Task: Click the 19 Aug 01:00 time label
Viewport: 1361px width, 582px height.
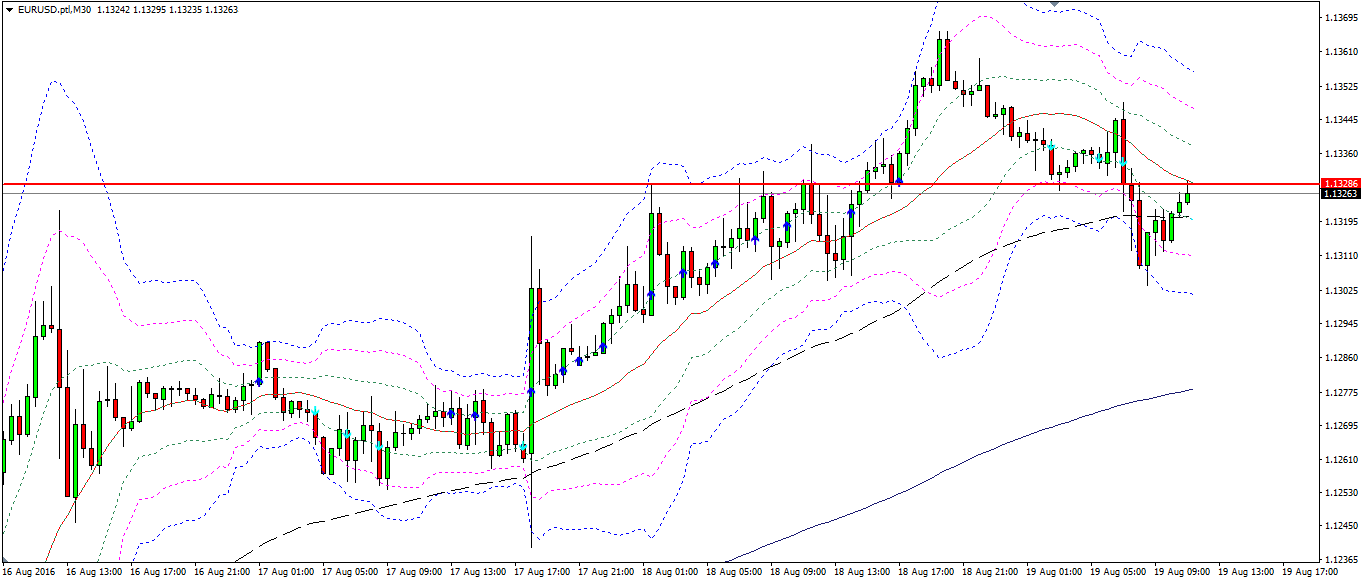Action: click(1054, 573)
